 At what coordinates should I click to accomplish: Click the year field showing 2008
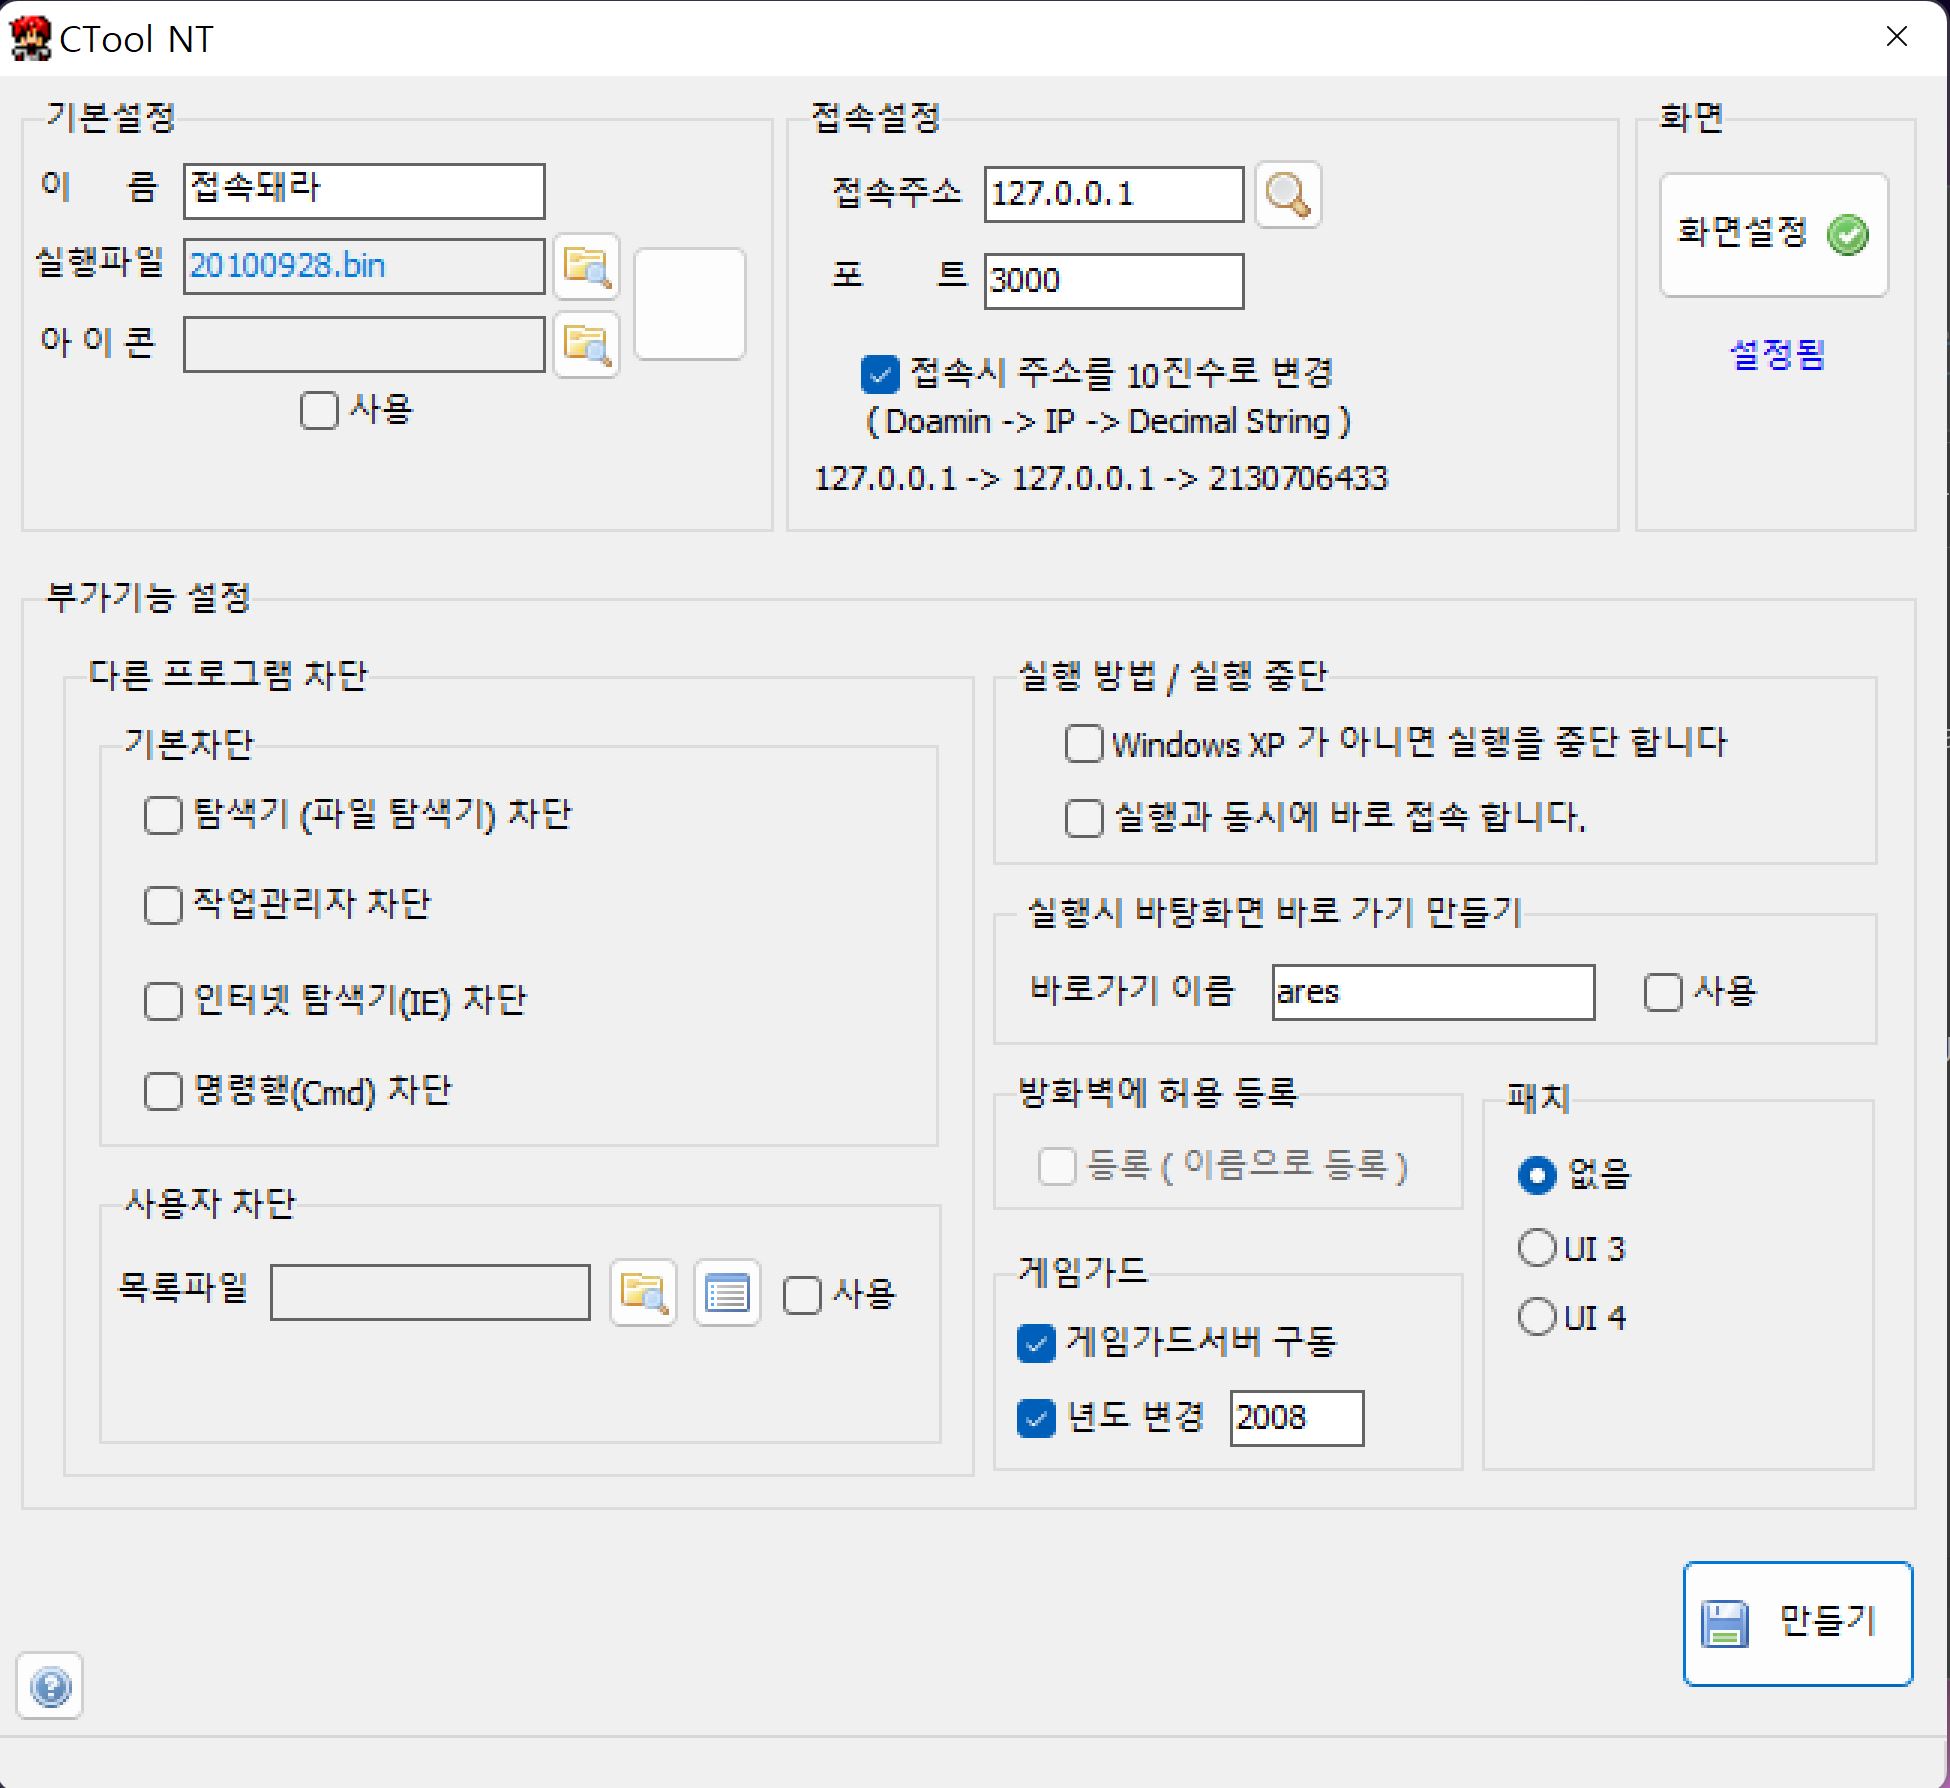click(x=1297, y=1418)
